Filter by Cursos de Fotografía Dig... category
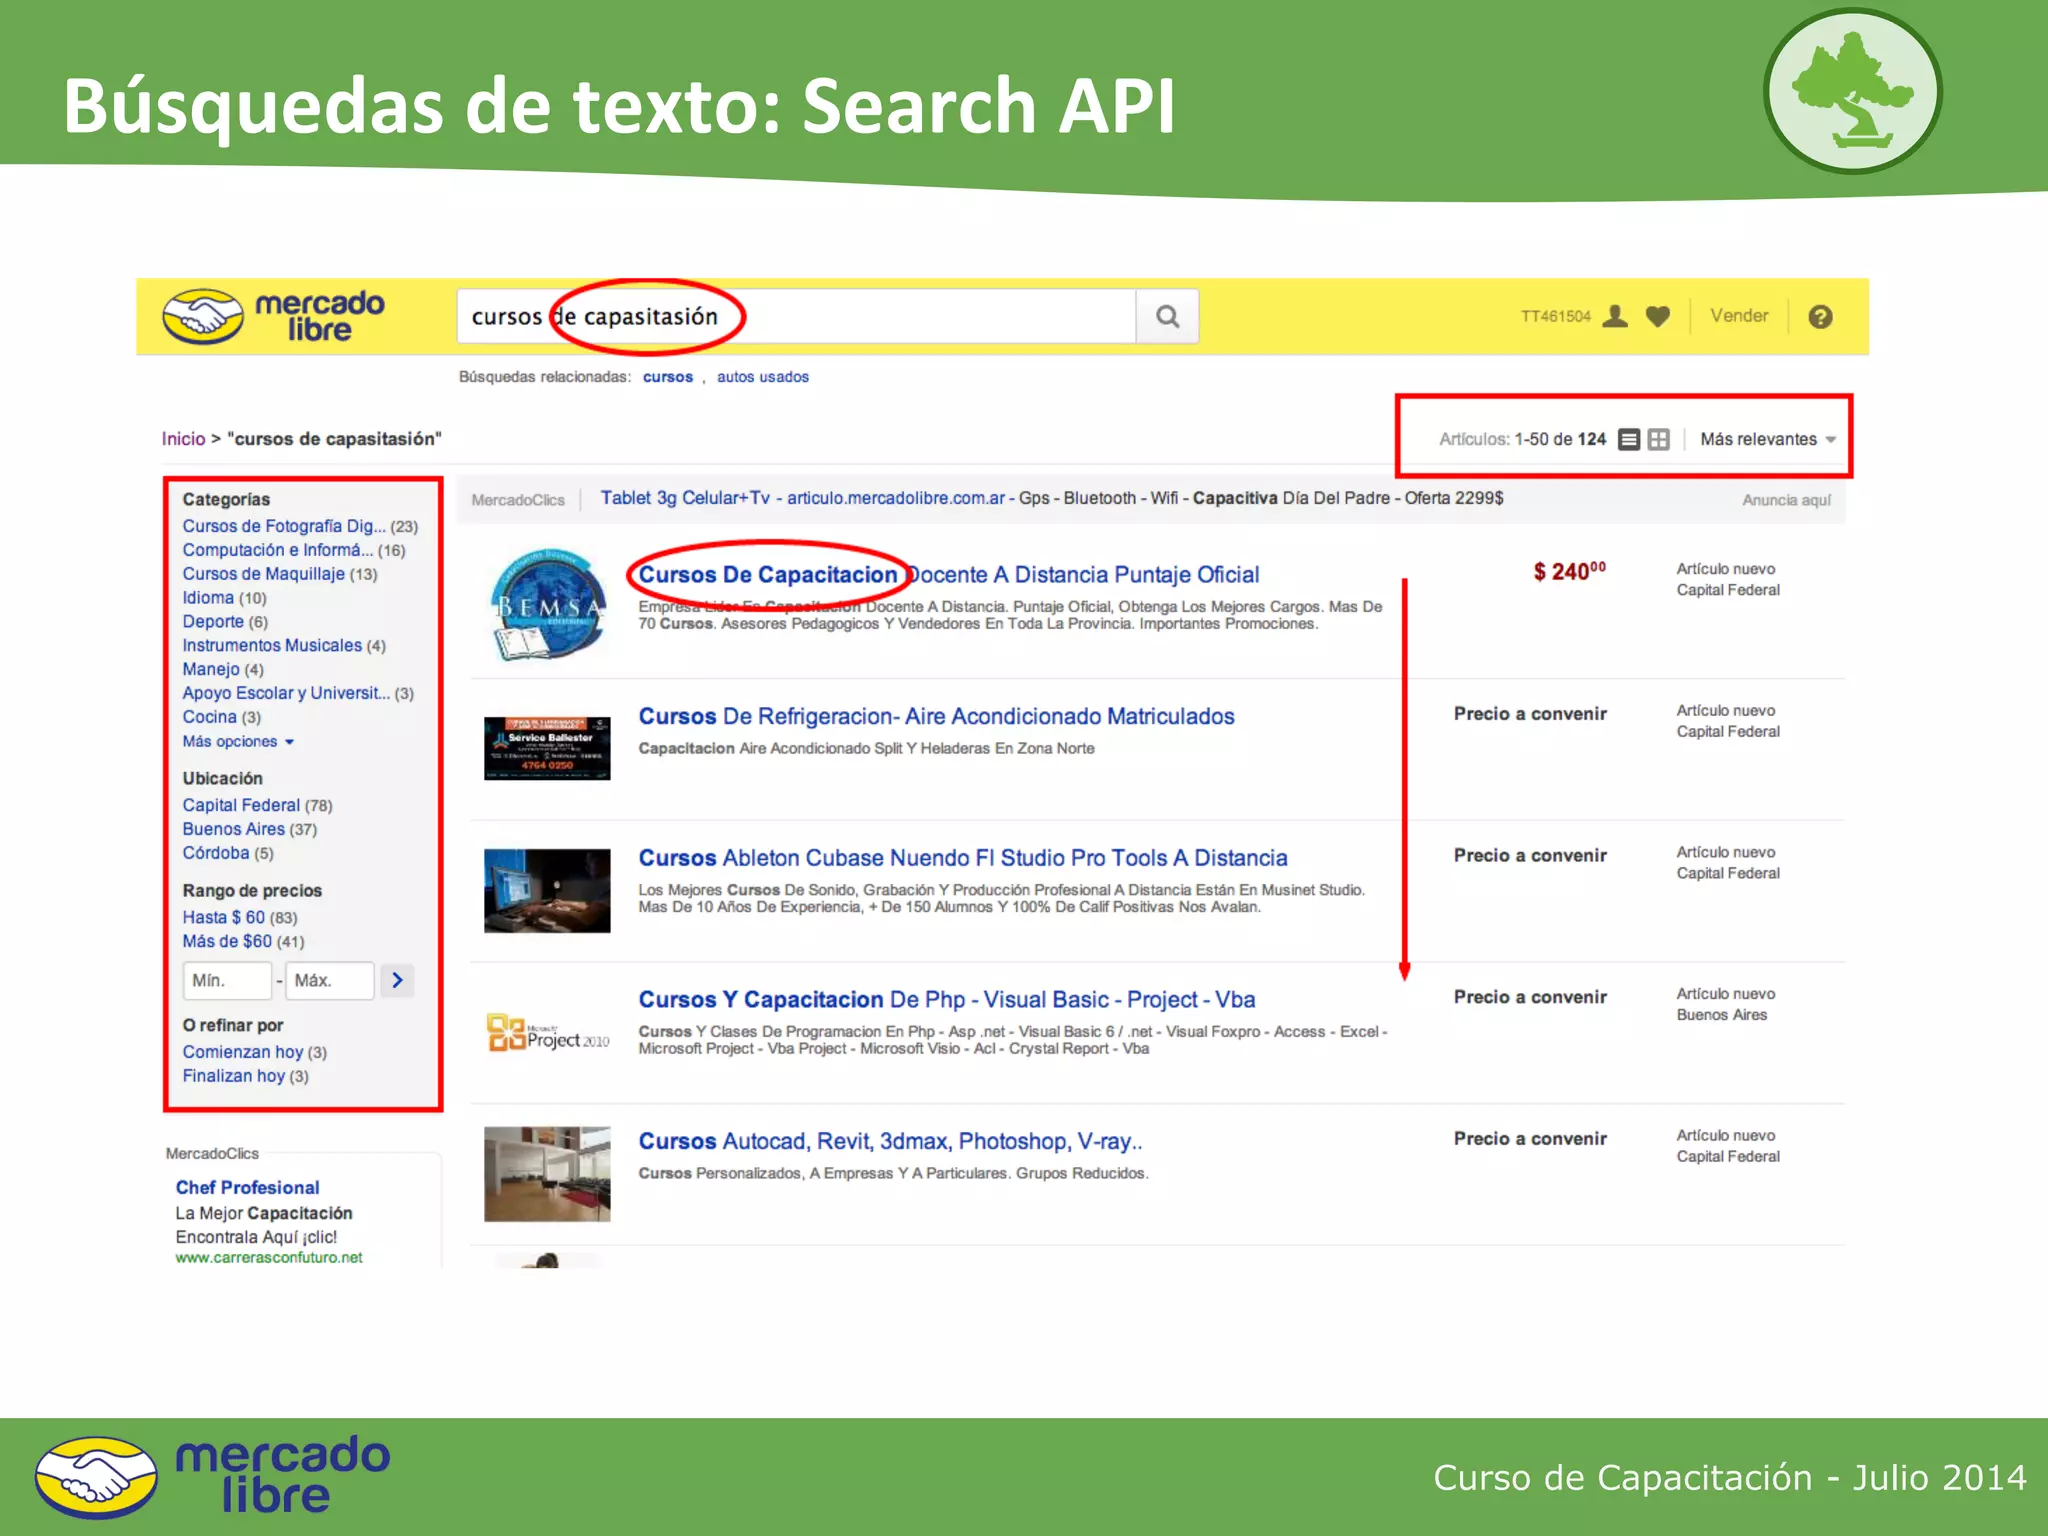 click(283, 526)
